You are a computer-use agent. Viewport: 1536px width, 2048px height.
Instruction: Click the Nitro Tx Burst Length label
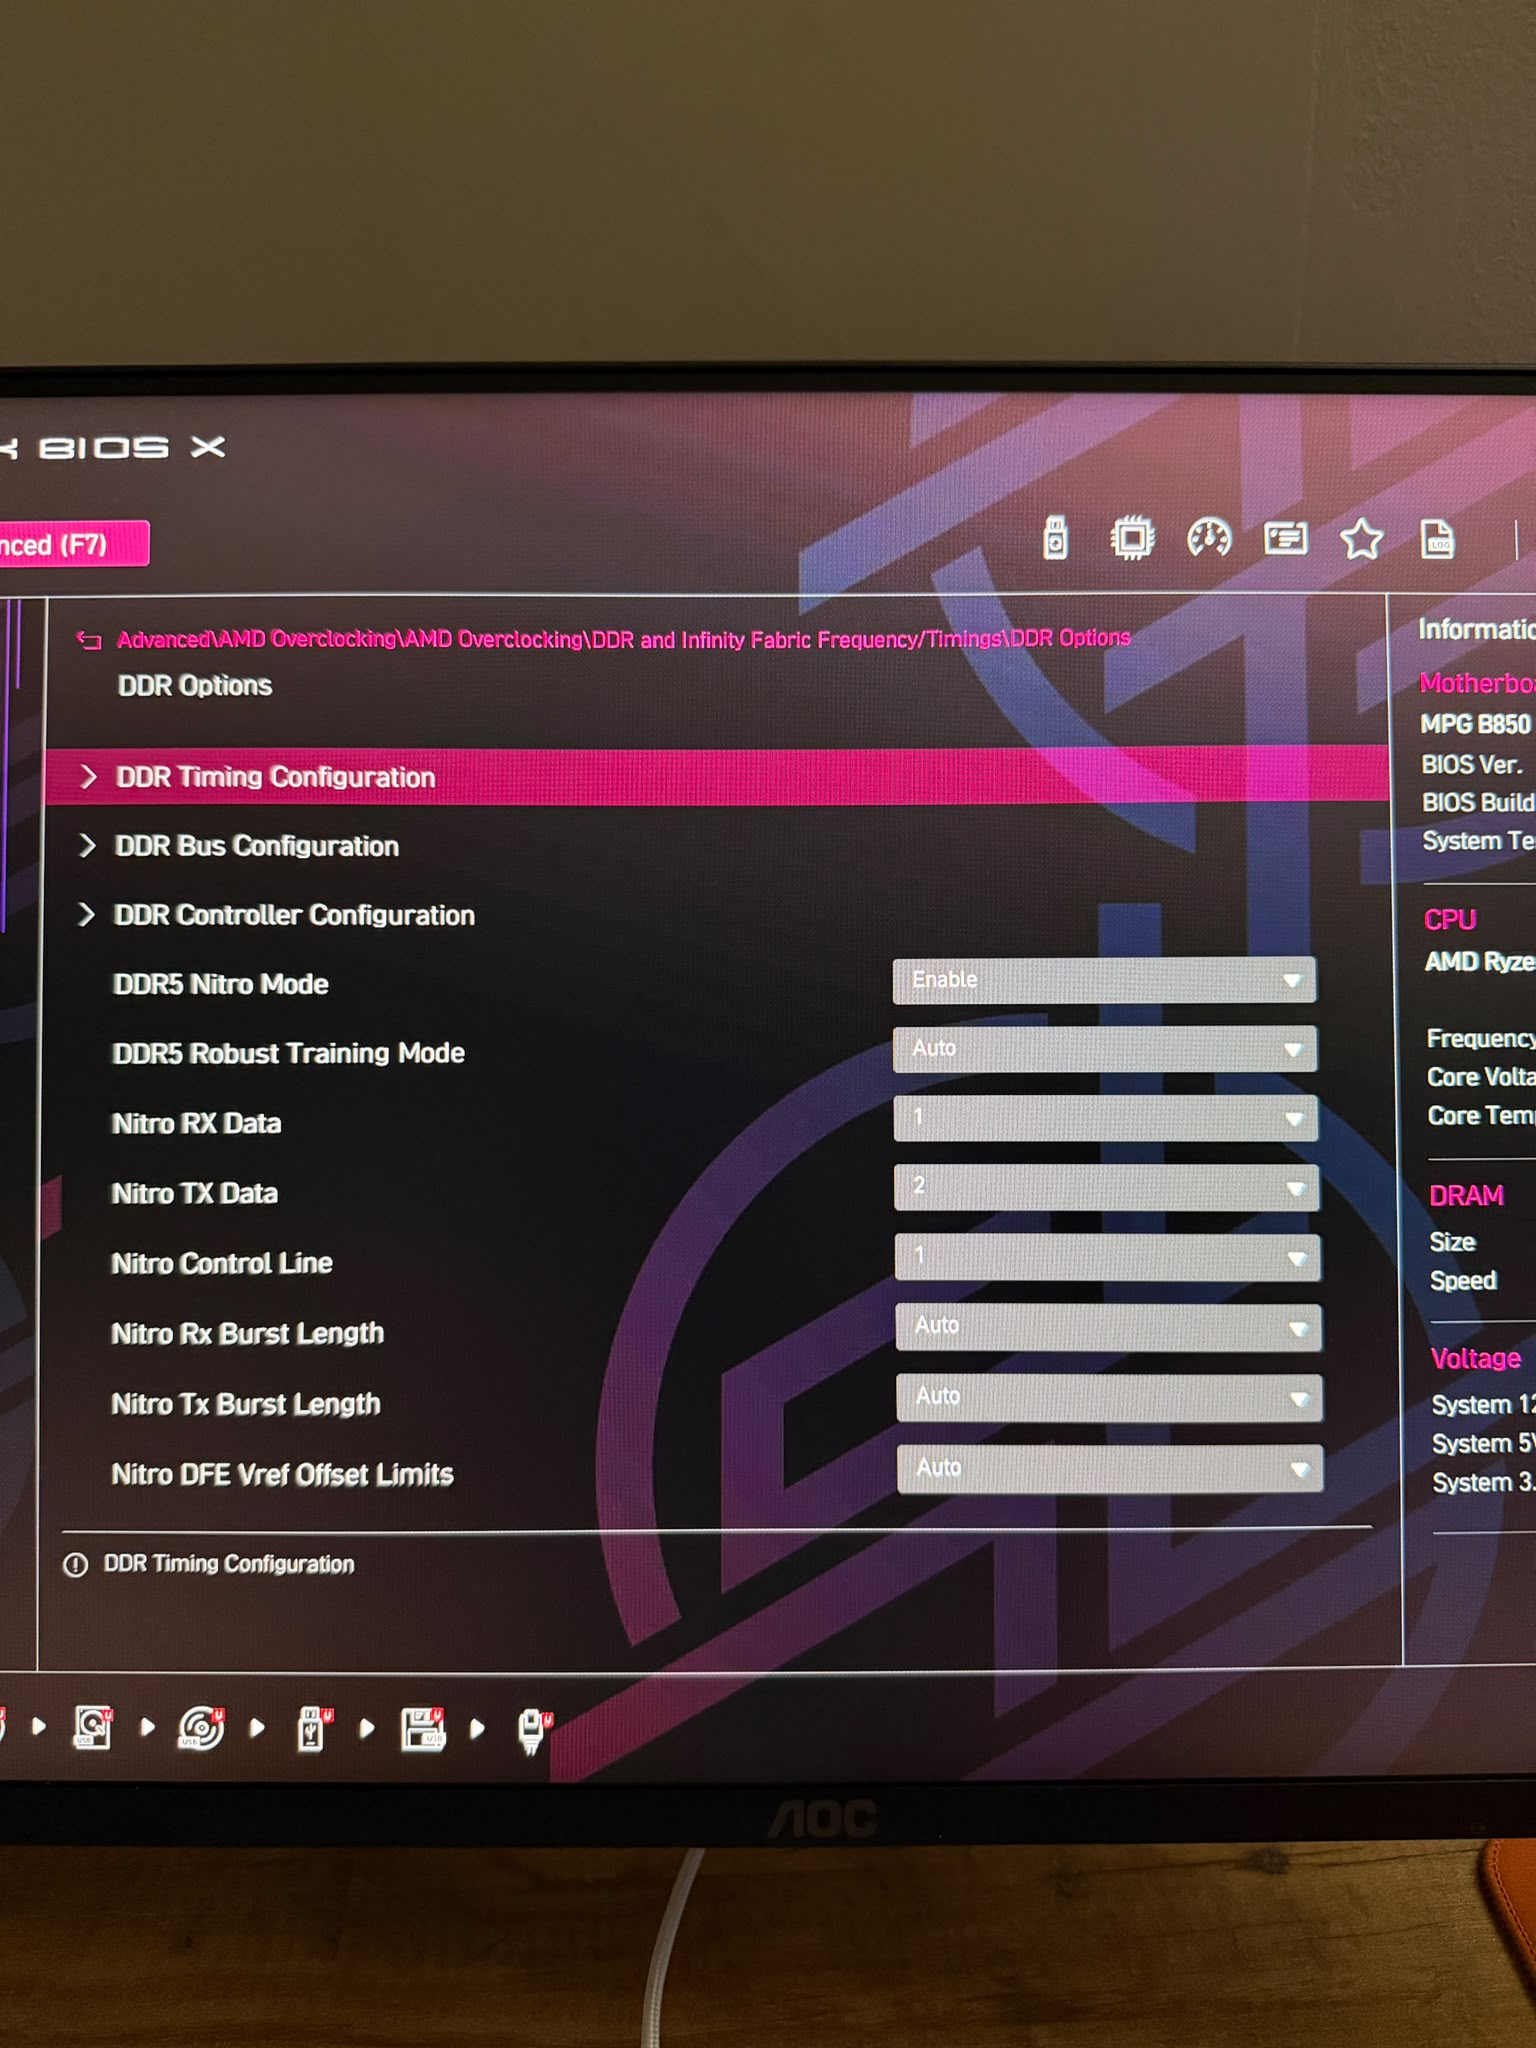(246, 1404)
